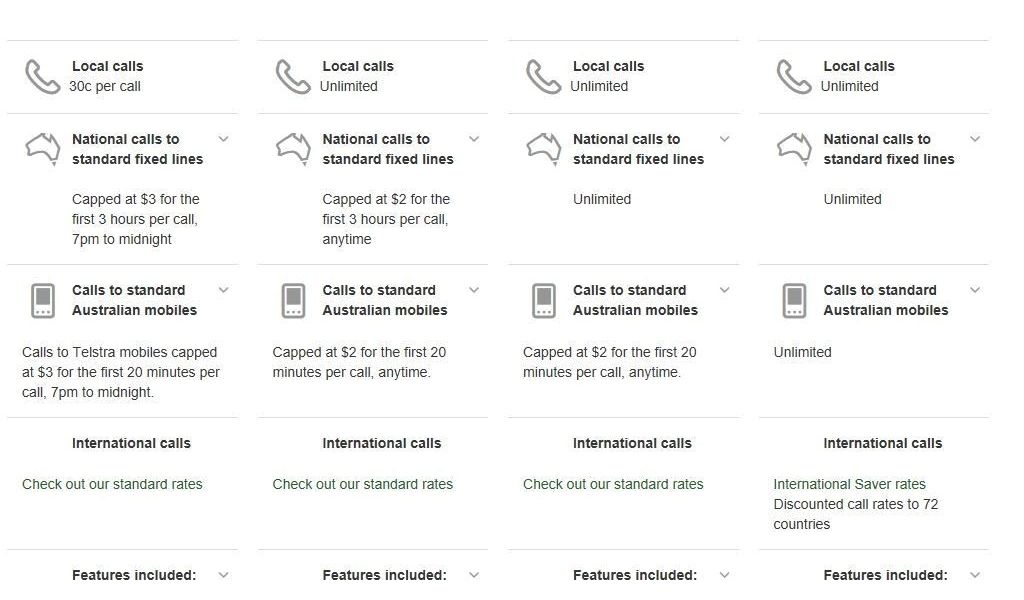Expand Calls to Australian mobiles in the second column
This screenshot has width=1024, height=600.
click(474, 290)
